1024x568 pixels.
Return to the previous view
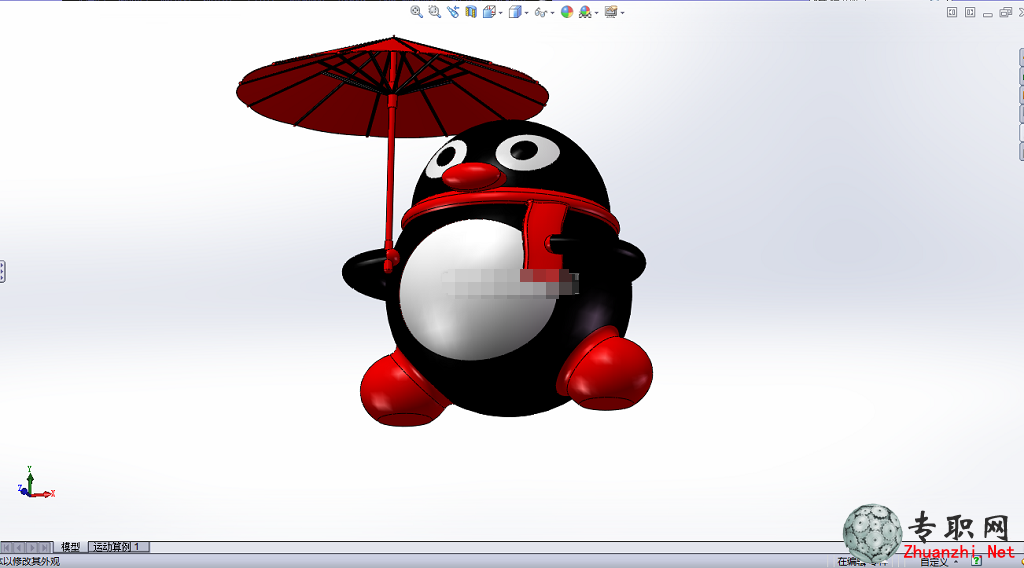pyautogui.click(x=453, y=12)
